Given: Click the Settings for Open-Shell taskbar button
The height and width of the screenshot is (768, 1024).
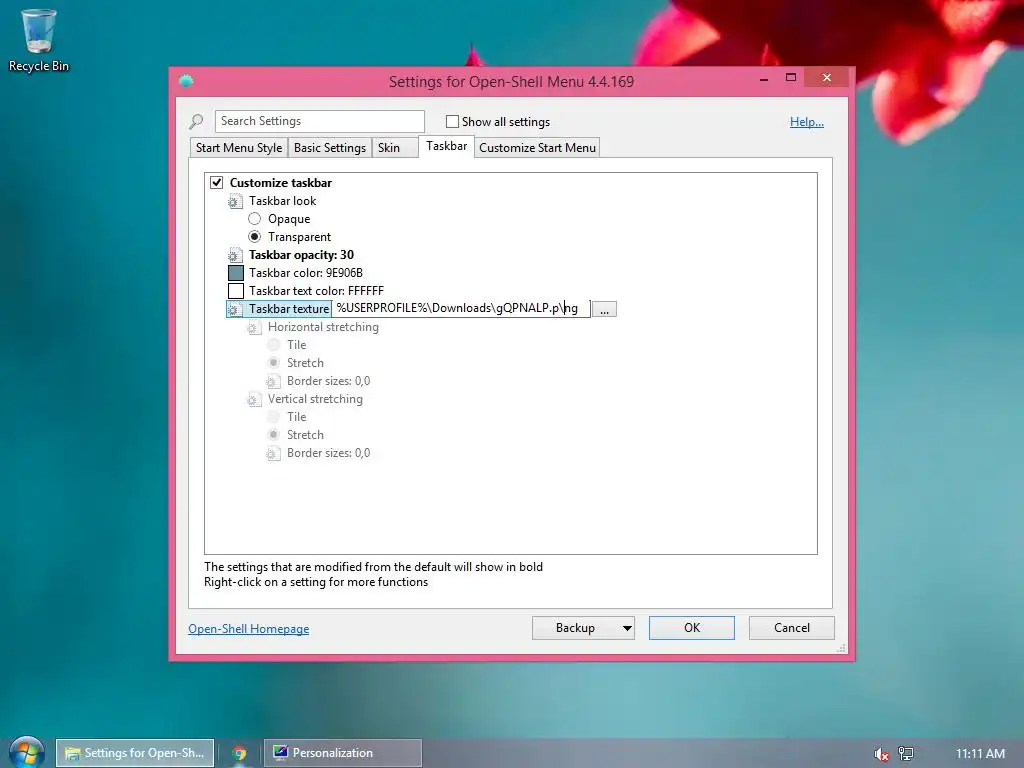Looking at the screenshot, I should coord(135,753).
